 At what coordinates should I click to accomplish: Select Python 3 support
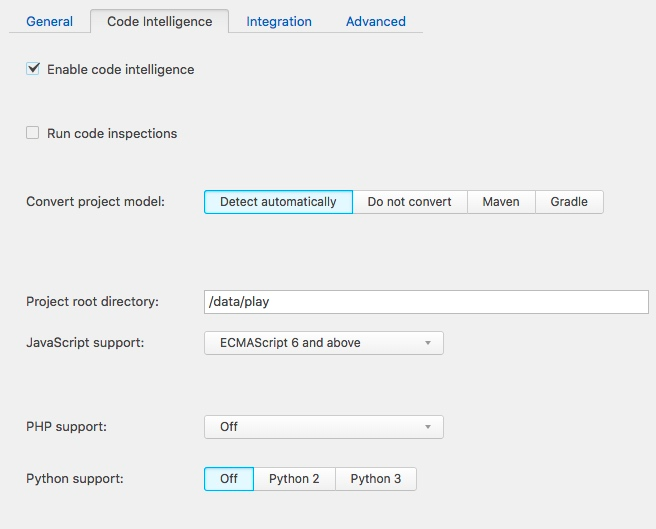tap(376, 479)
